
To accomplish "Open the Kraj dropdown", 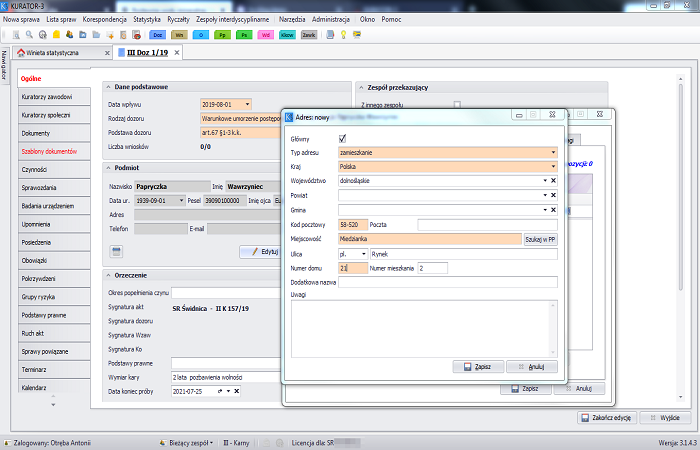I will (x=553, y=167).
